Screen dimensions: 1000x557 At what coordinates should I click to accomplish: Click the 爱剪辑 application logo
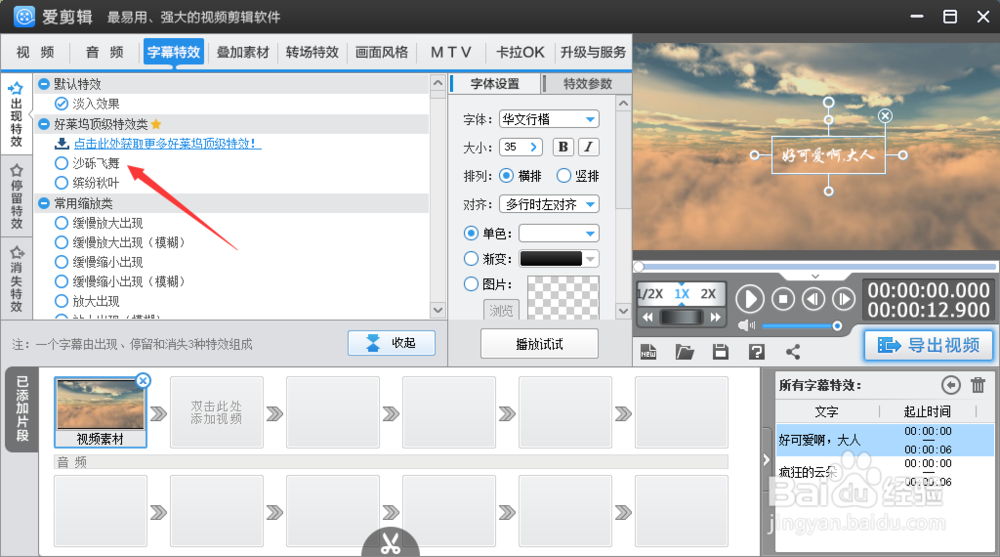pyautogui.click(x=24, y=16)
